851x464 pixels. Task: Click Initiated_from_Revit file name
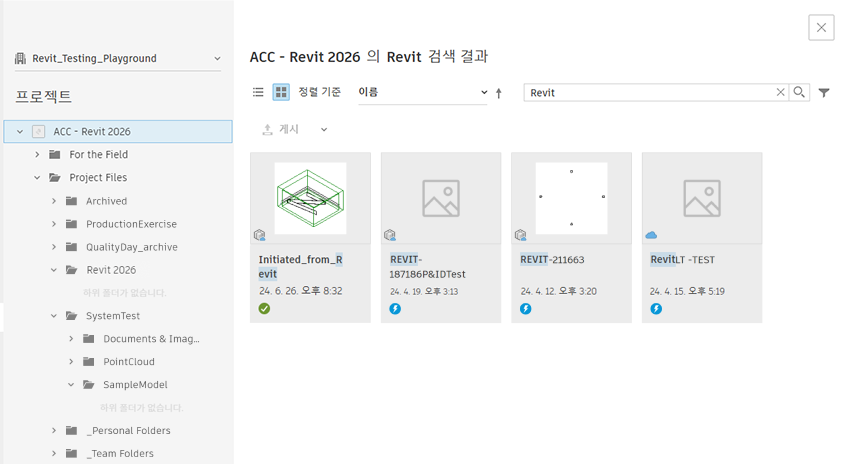(300, 266)
